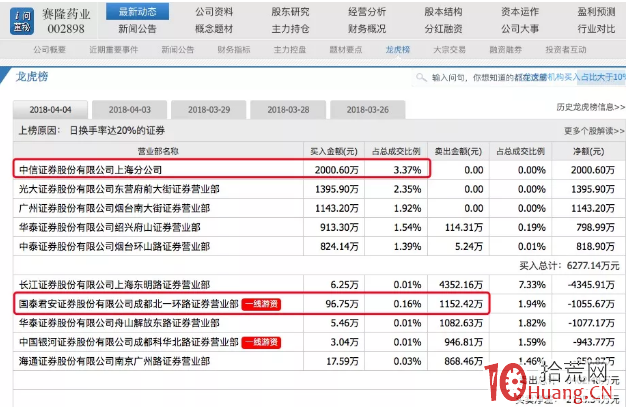
Task: Open 更多个股解读>> link
Action: pos(594,131)
